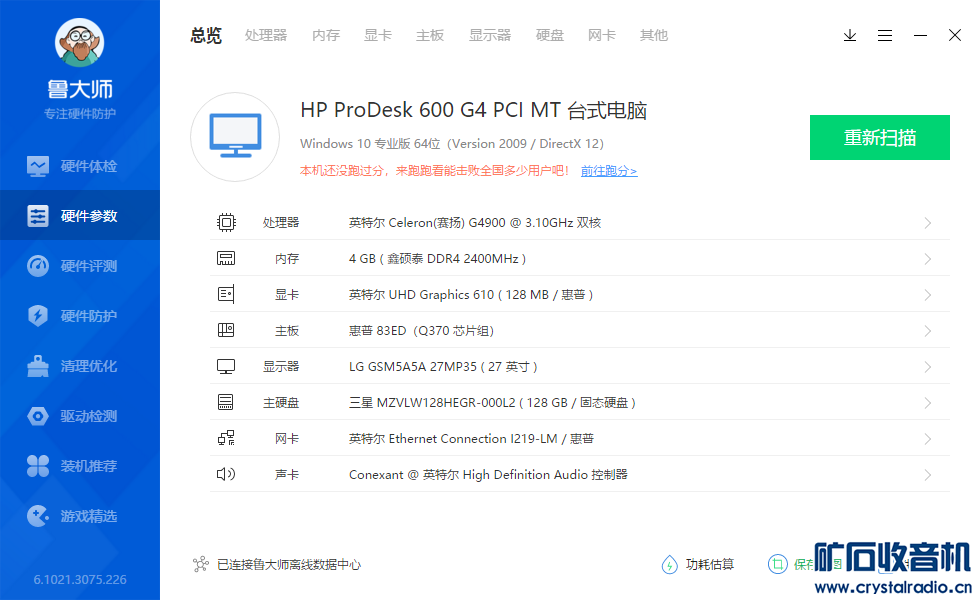Click the 惠普 83ED Q370 motherboard text
Viewport: 980px width, 600px height.
coord(421,330)
